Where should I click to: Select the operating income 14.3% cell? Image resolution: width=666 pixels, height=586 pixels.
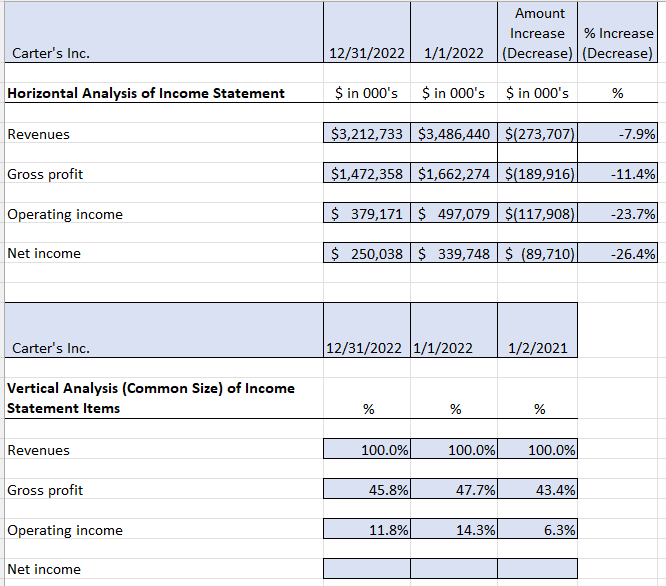[x=454, y=529]
